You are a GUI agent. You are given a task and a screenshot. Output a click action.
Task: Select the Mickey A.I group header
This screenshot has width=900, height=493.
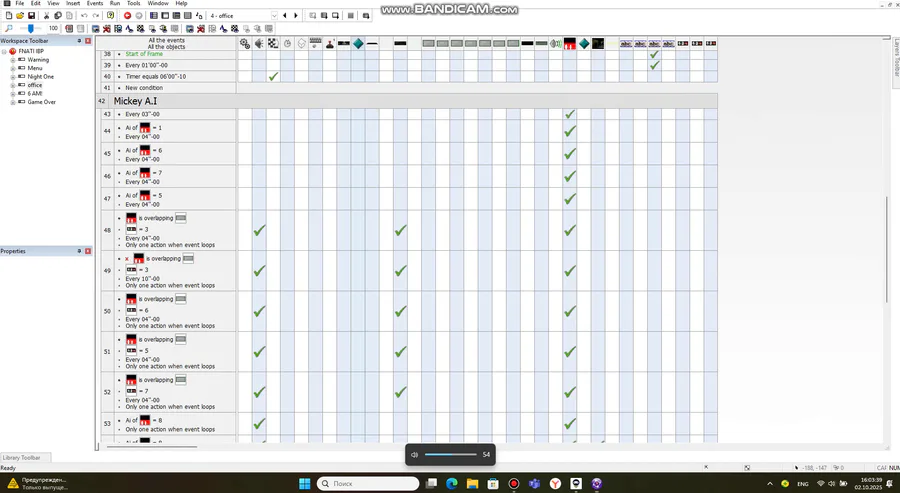(x=406, y=101)
